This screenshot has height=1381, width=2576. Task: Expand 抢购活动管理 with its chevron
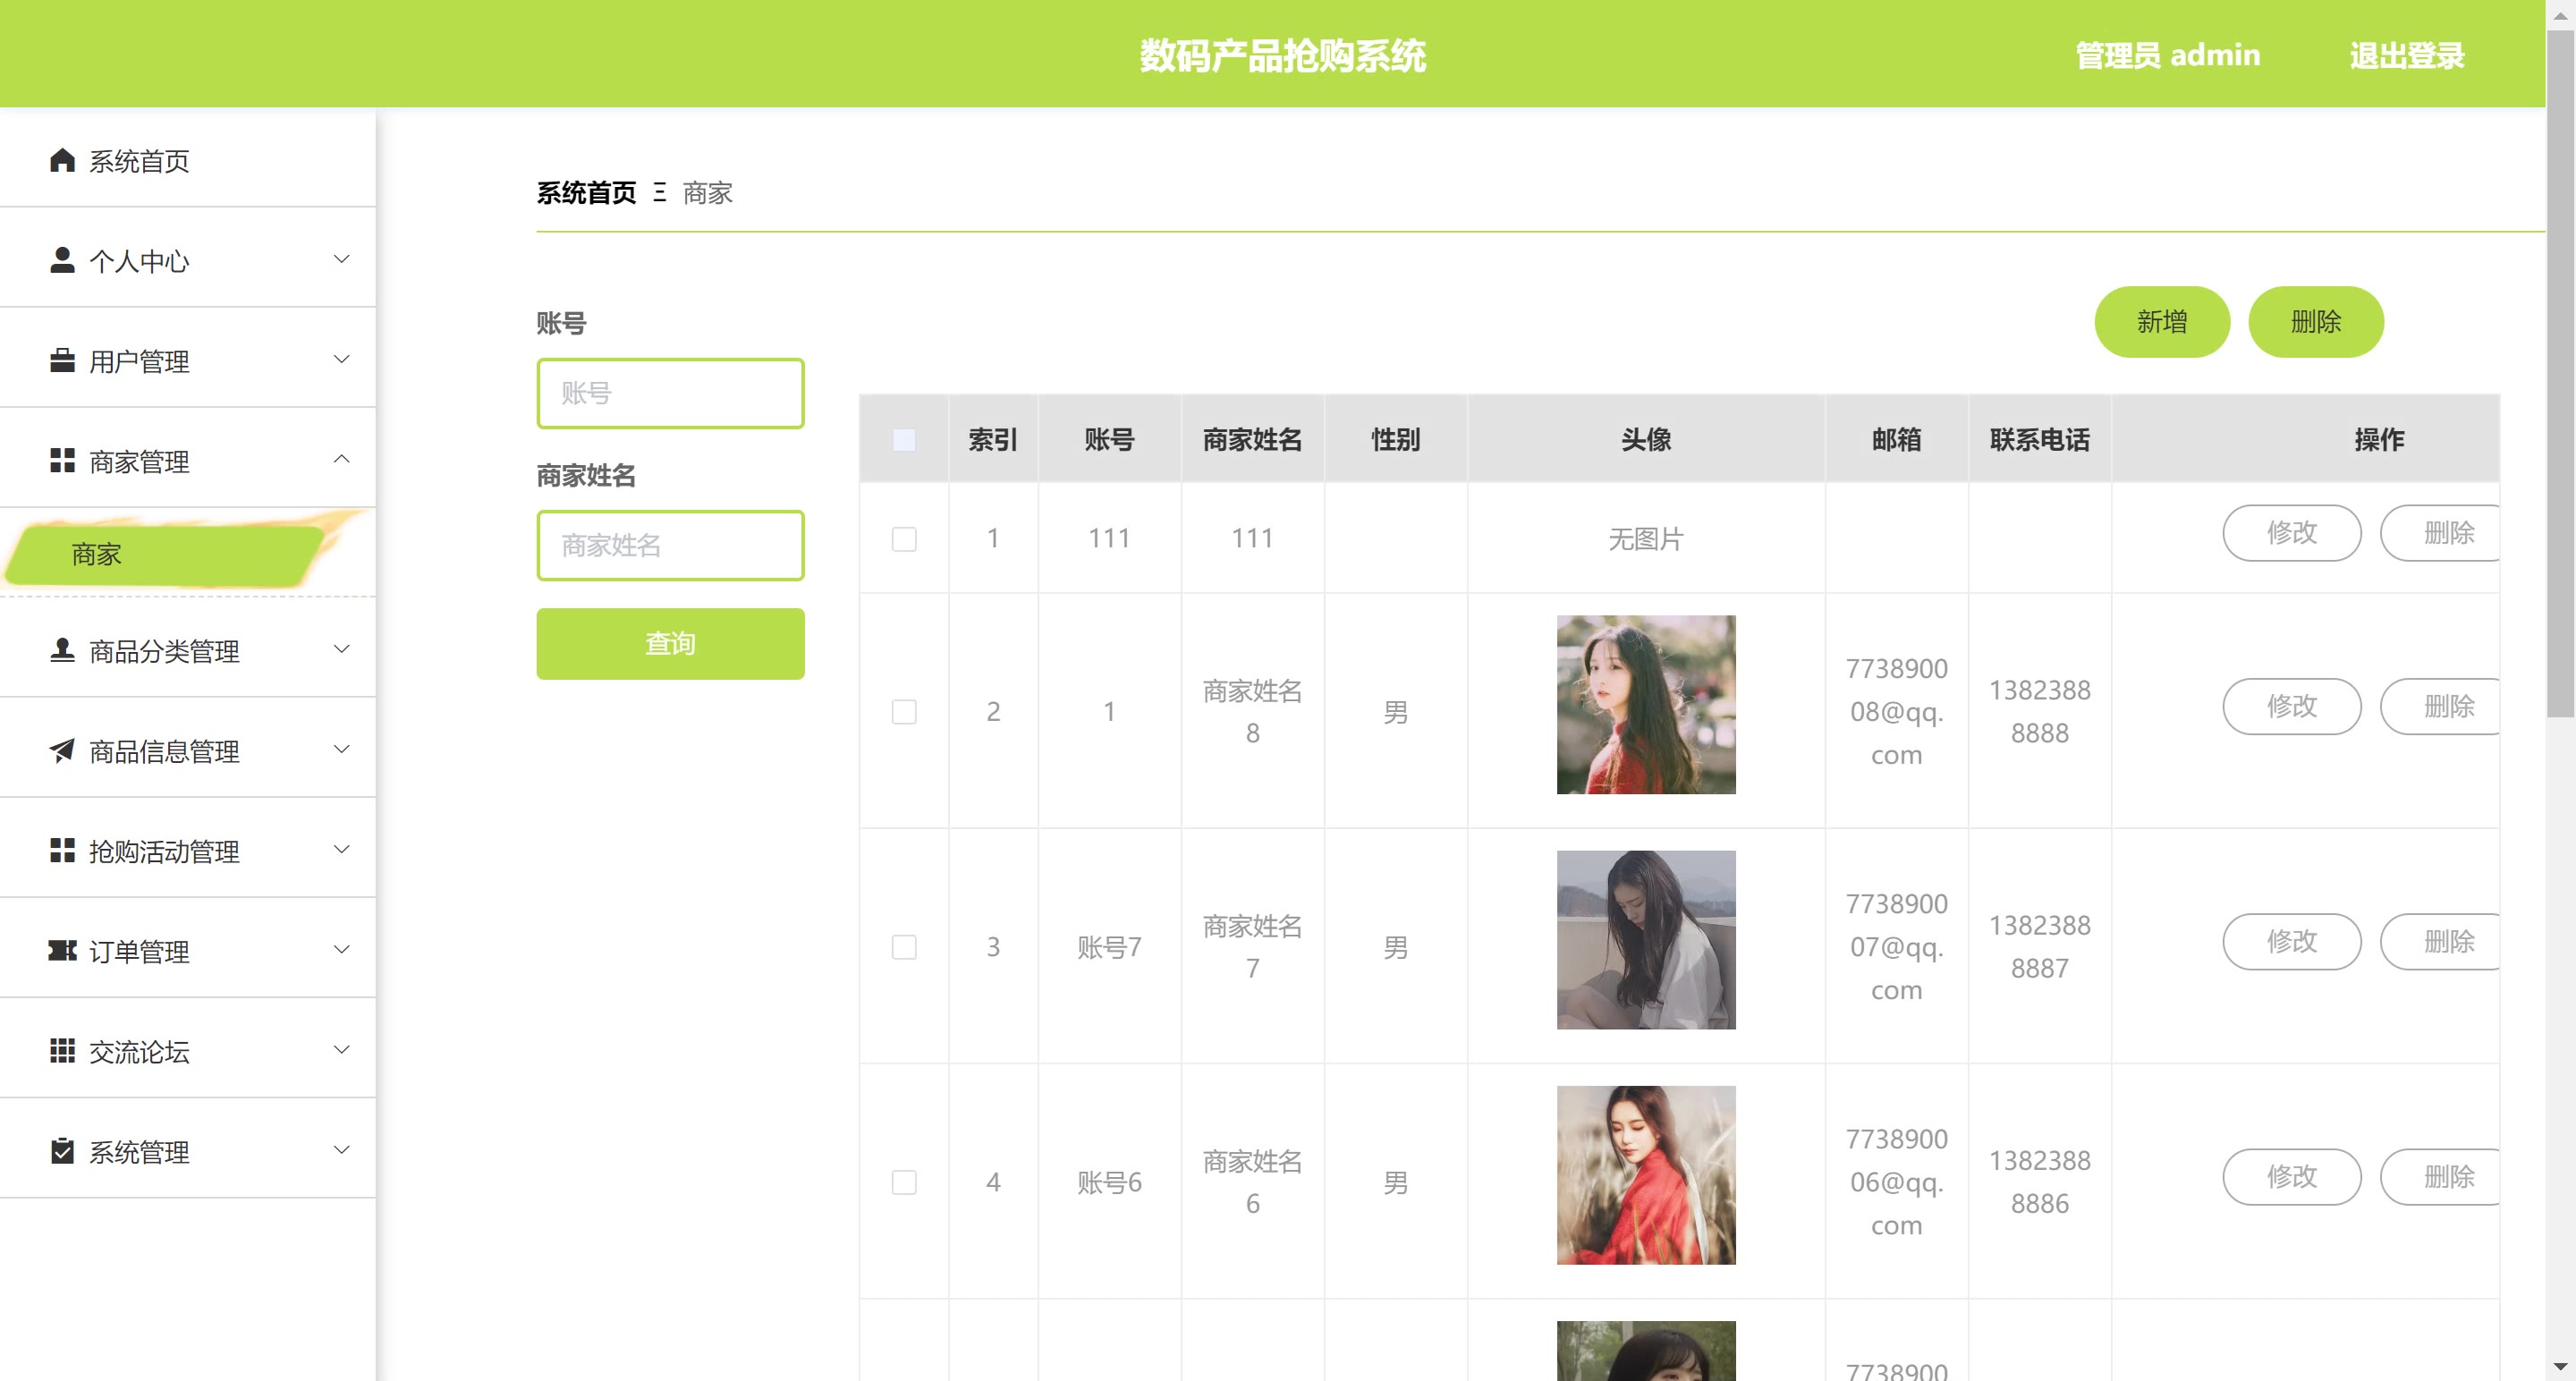tap(341, 849)
